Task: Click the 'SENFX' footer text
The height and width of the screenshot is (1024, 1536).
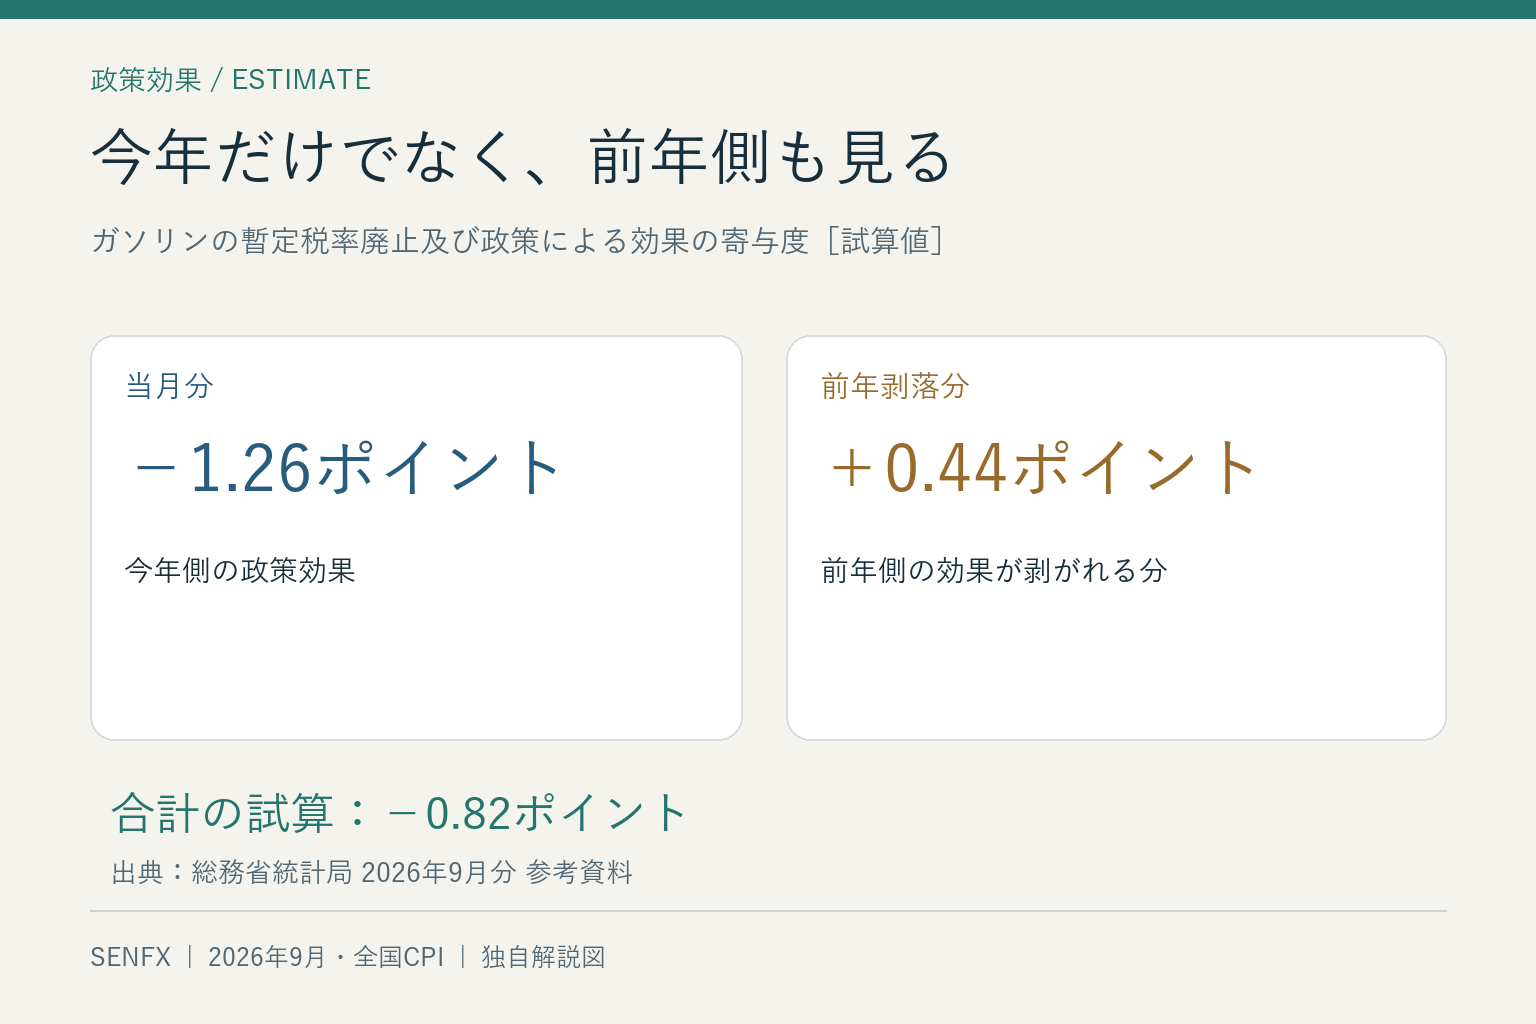Action: 131,957
